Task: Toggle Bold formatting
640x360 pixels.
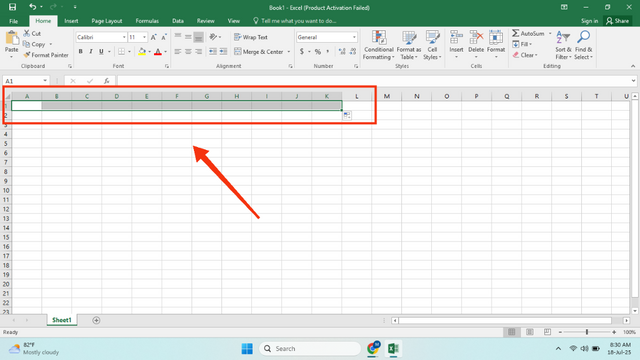Action: click(80, 51)
